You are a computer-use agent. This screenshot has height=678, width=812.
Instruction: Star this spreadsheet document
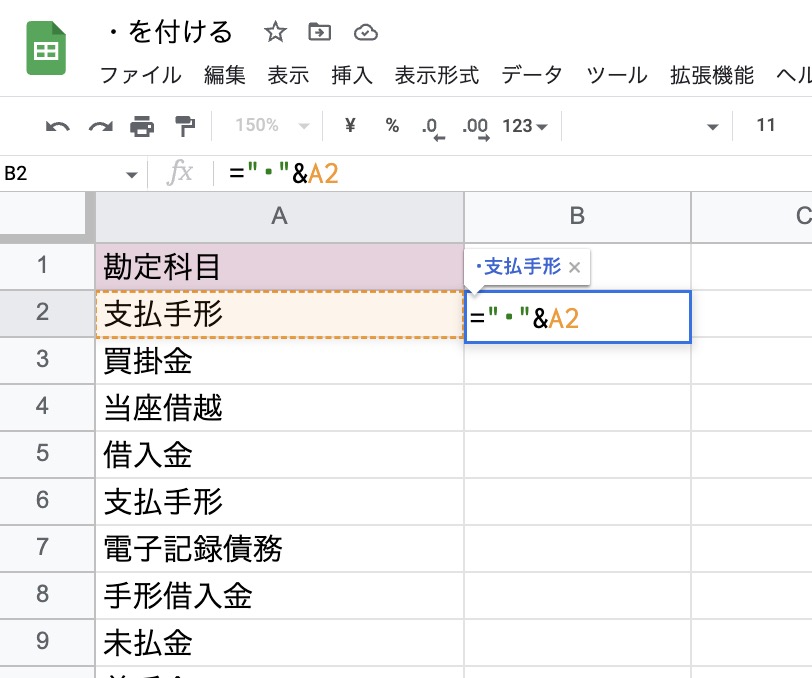(x=275, y=33)
